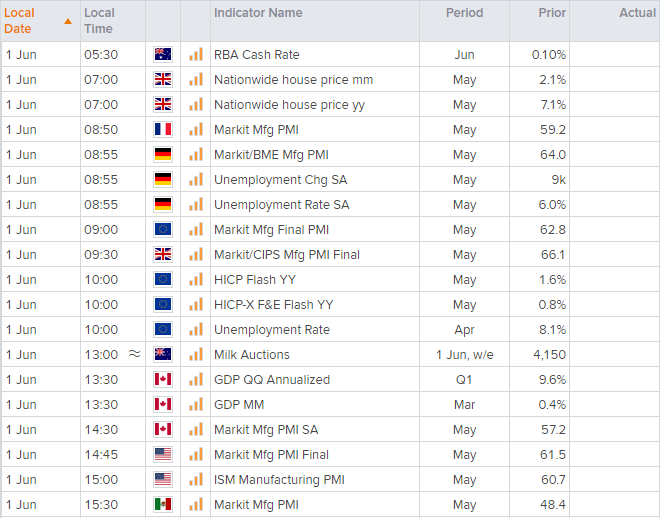The image size is (660, 518).
Task: Click the approximate-time symbol on the Milk Auctions row
Action: pos(135,355)
